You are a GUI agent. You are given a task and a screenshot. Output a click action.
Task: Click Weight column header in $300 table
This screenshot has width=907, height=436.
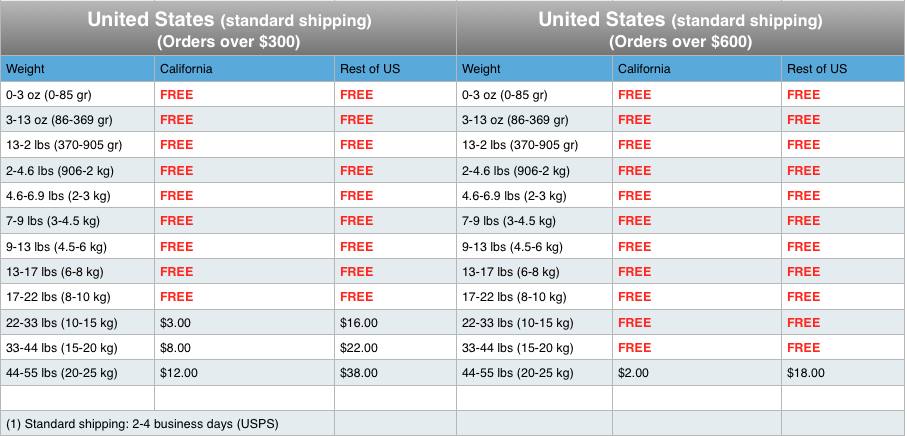25,69
